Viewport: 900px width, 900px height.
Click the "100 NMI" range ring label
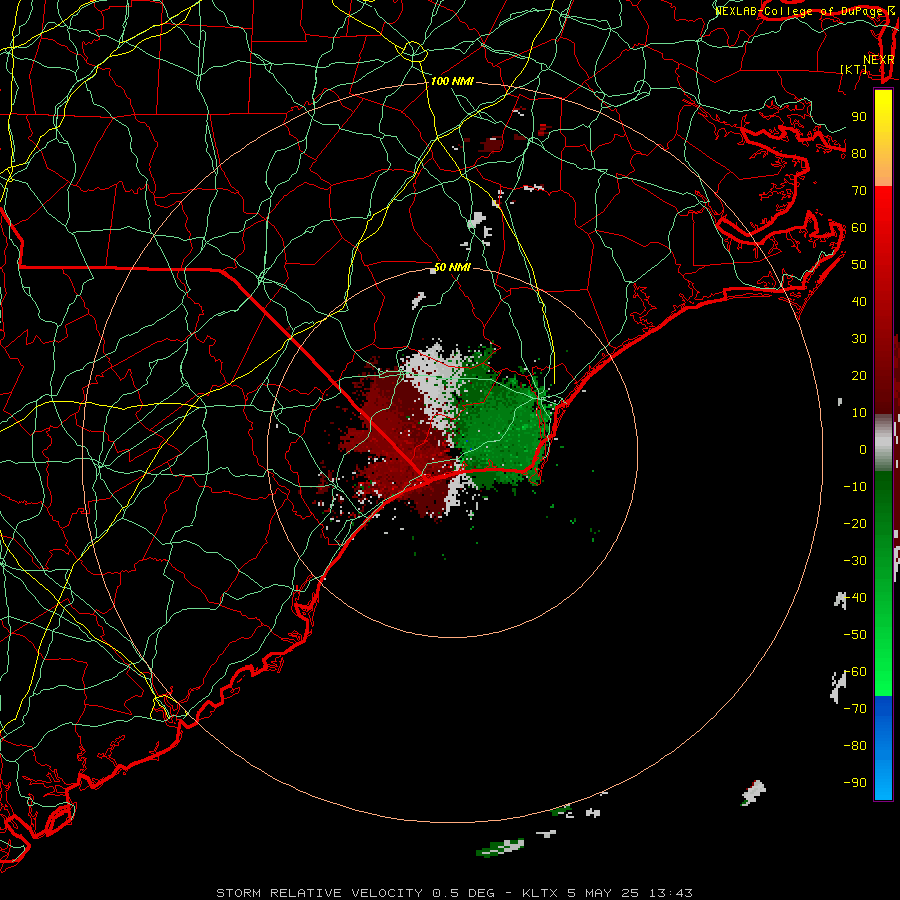point(452,82)
